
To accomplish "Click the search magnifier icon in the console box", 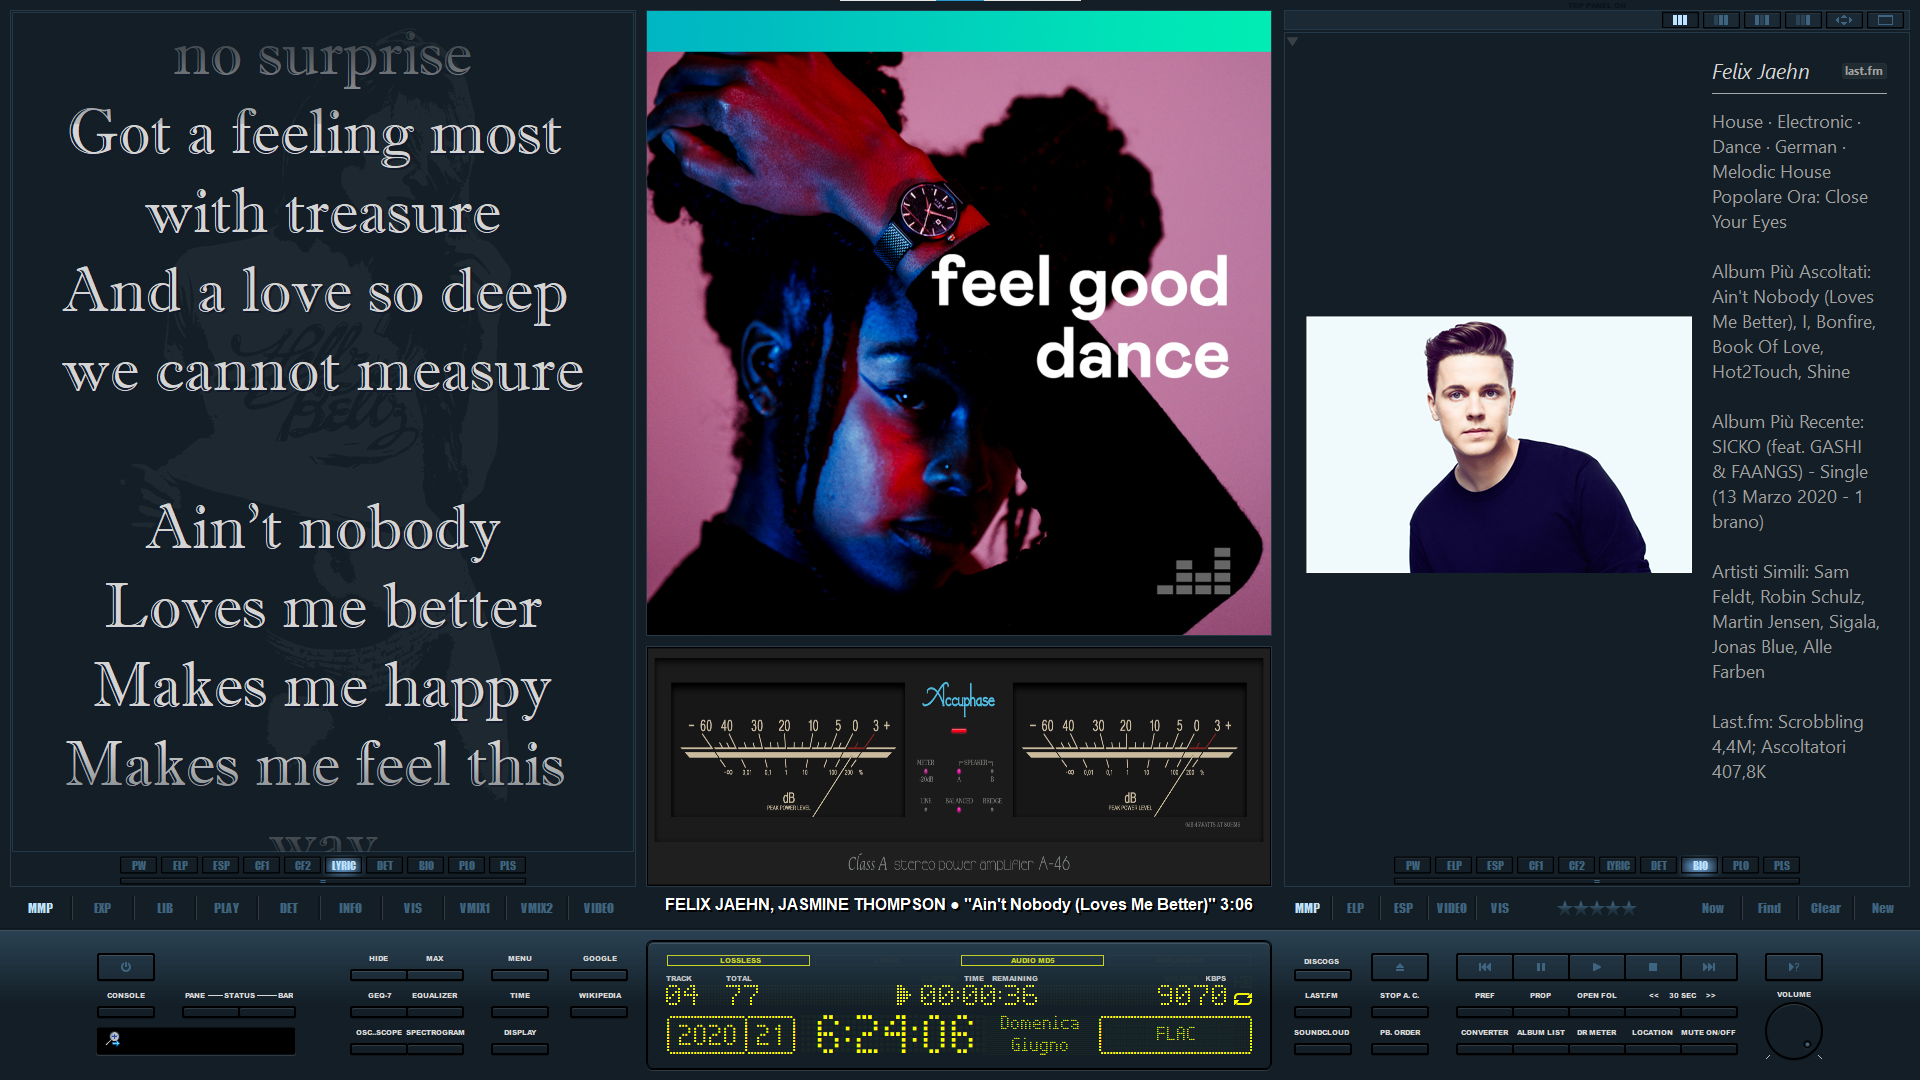I will pos(113,1039).
